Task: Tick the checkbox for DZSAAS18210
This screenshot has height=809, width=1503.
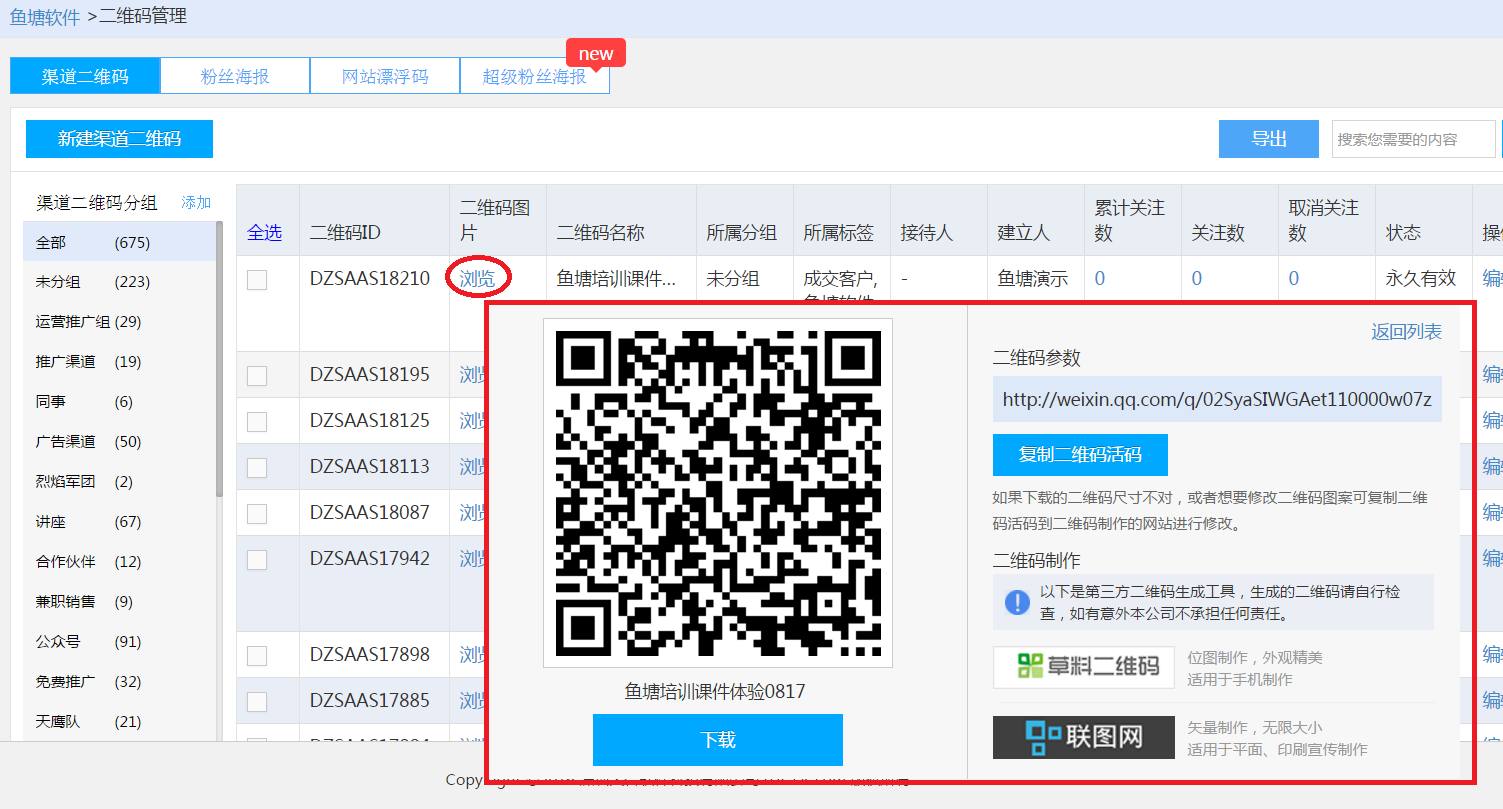Action: pos(257,280)
